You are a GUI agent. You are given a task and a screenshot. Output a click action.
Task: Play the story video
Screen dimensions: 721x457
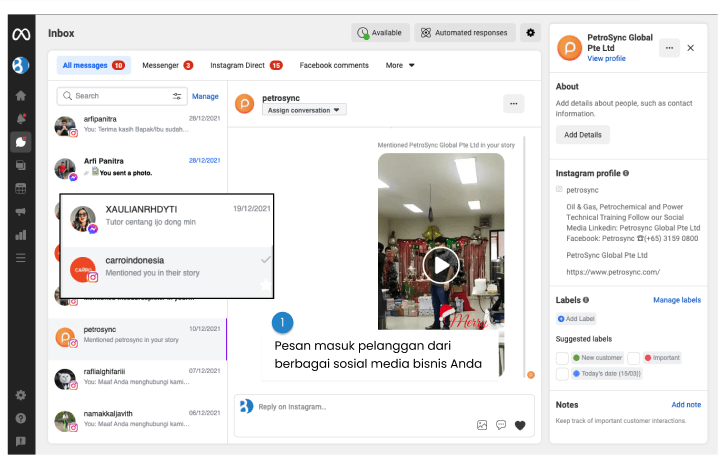(441, 265)
